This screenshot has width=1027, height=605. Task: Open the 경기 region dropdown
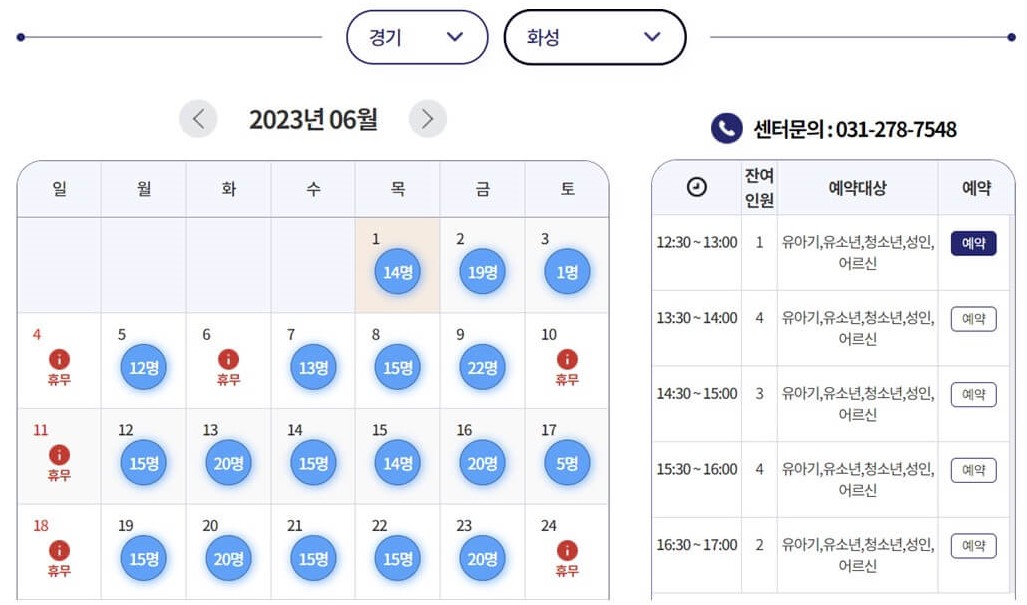[416, 36]
